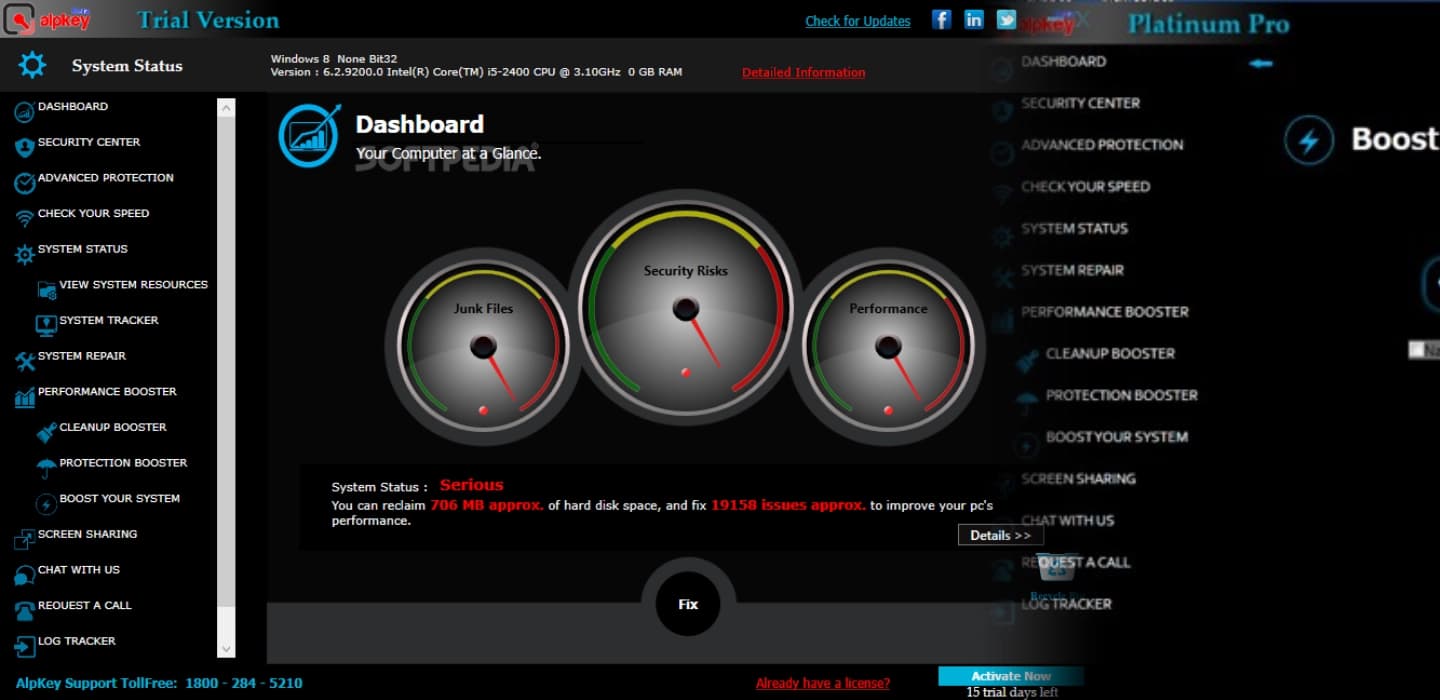Click the Details >> button
1440x700 pixels.
pos(1000,535)
